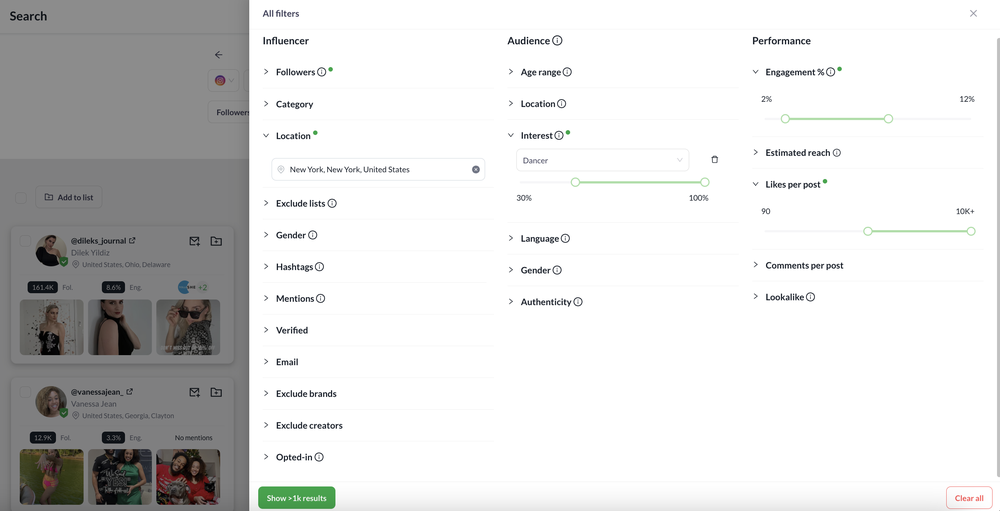Click info icon next to Estimated reach
Image resolution: width=1000 pixels, height=511 pixels.
pyautogui.click(x=837, y=153)
